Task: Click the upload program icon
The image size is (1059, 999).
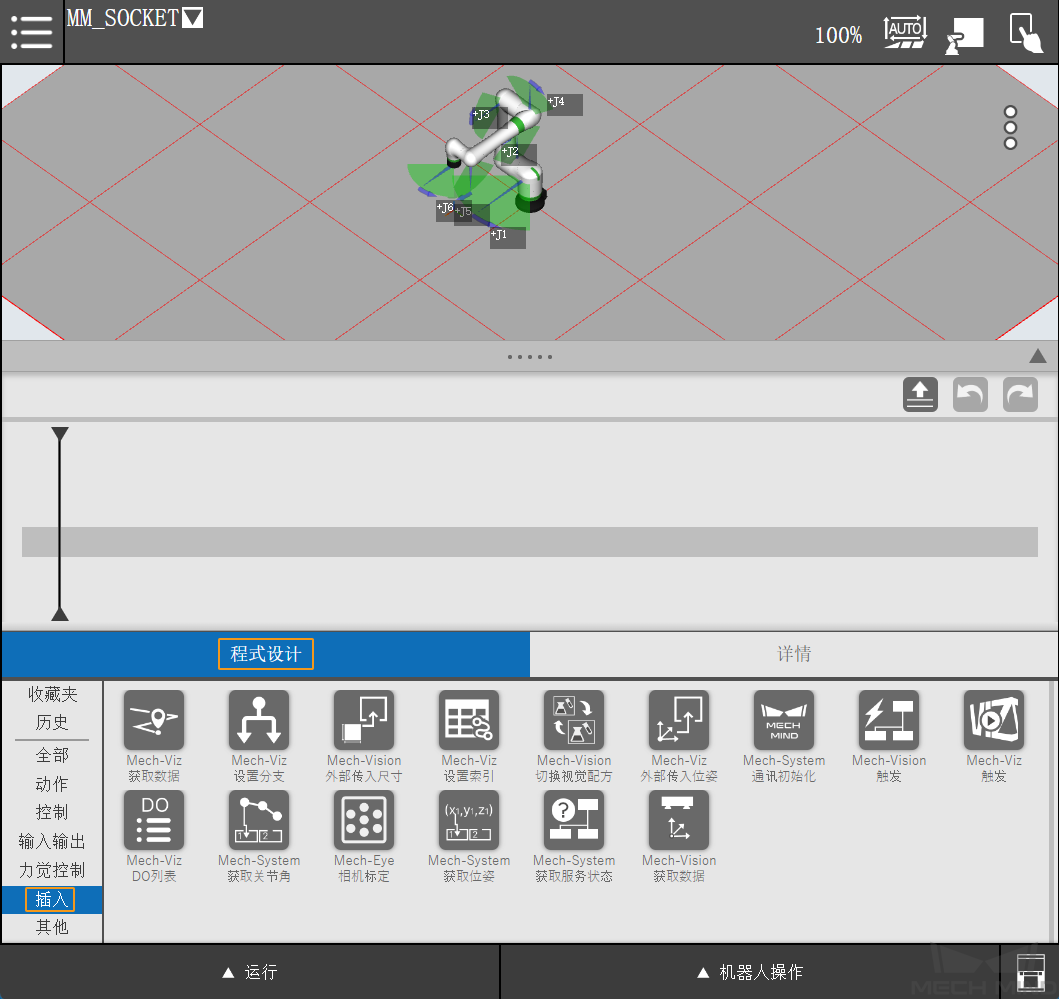Action: 920,394
